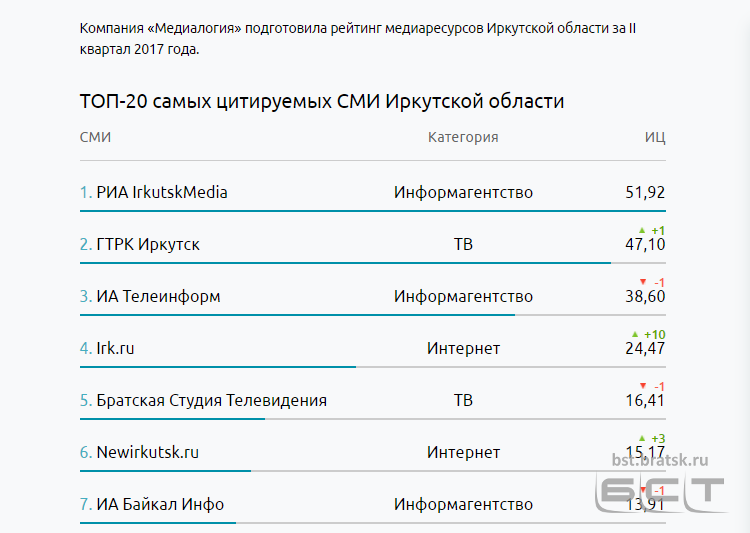
Task: Click the "РИА IrkutskMedia" media name
Action: point(162,192)
